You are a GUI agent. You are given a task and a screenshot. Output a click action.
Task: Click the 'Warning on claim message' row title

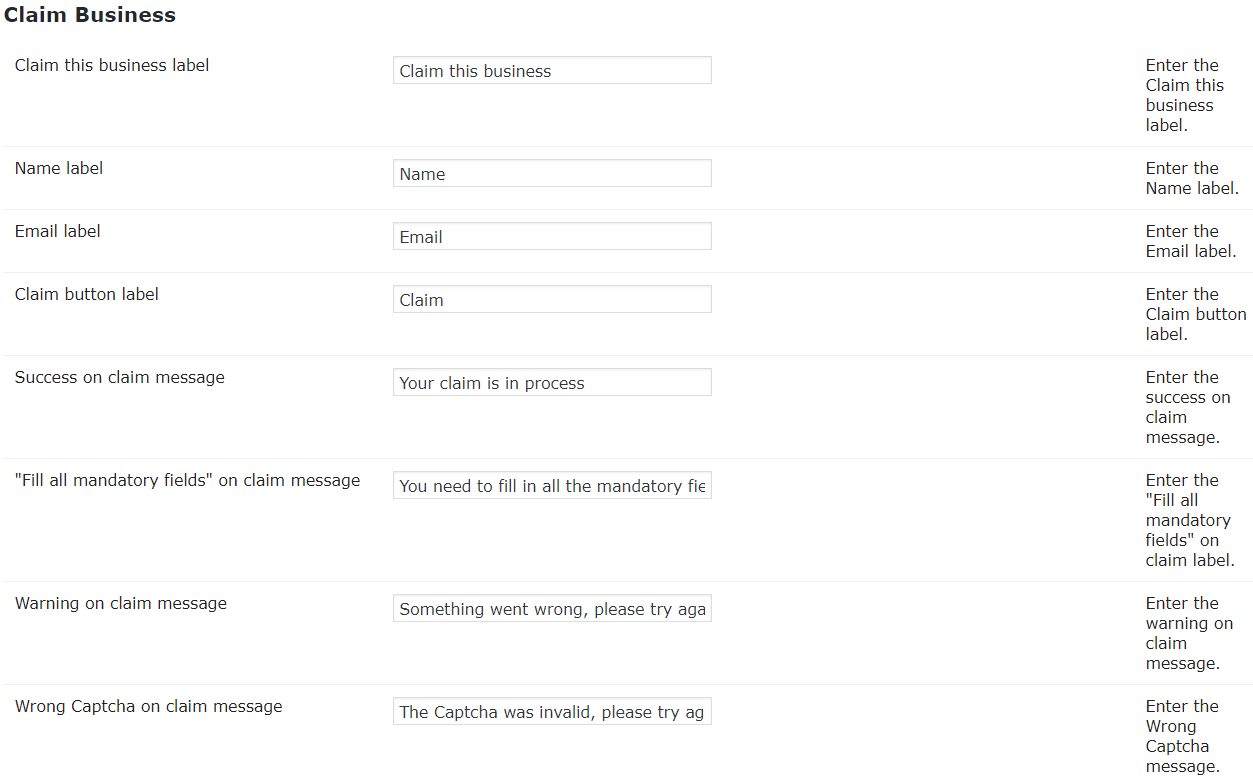point(121,604)
